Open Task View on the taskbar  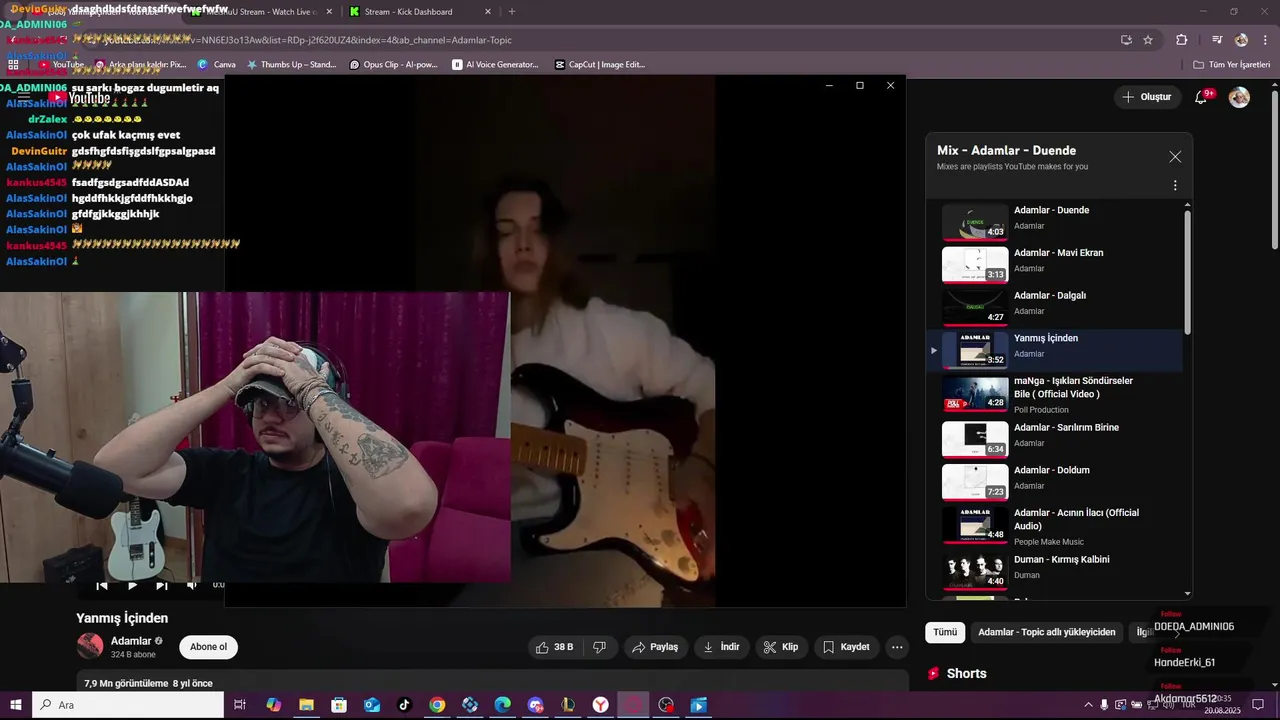point(240,705)
